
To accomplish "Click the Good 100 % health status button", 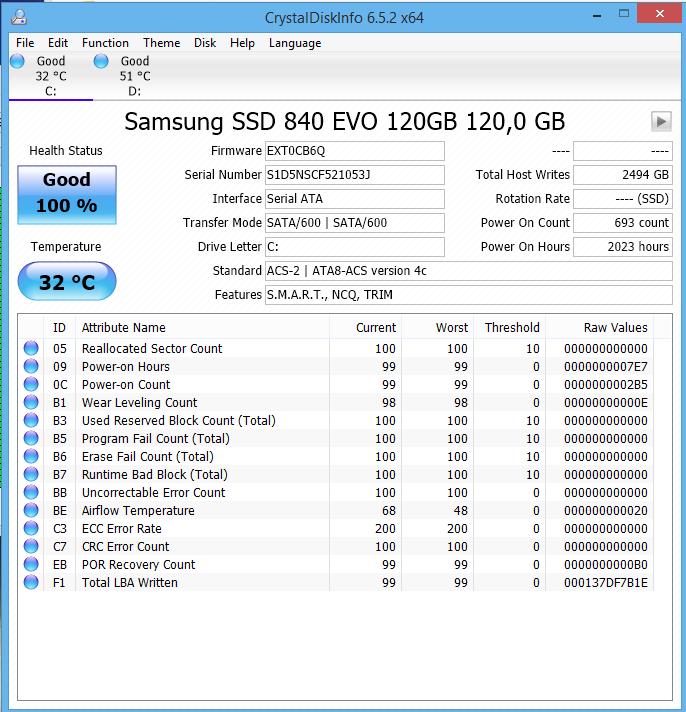I will [x=67, y=193].
